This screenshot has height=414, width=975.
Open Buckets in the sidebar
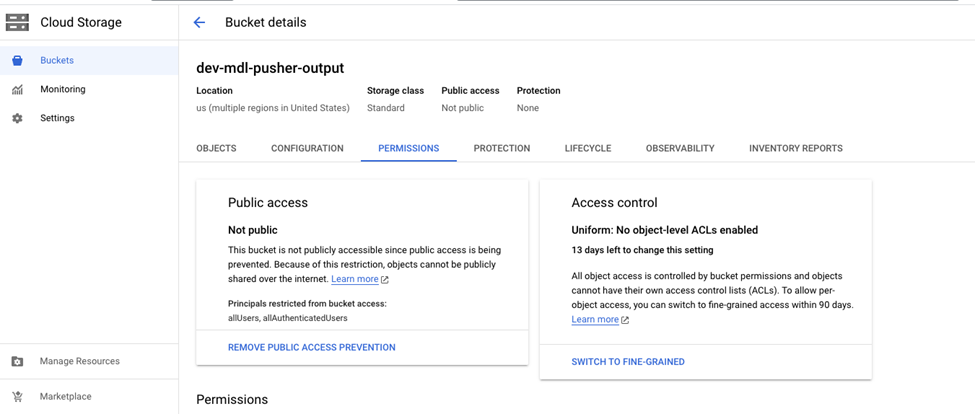coord(89,60)
